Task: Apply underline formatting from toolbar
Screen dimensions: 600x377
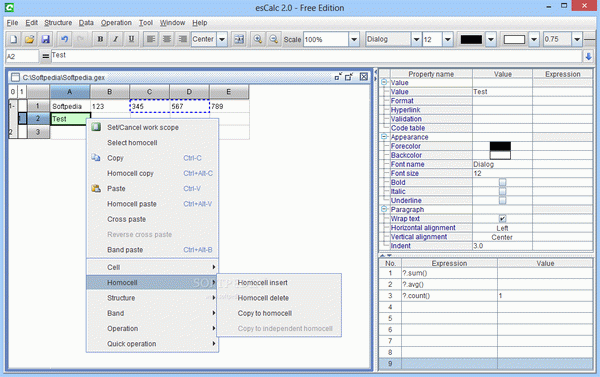Action: (131, 39)
